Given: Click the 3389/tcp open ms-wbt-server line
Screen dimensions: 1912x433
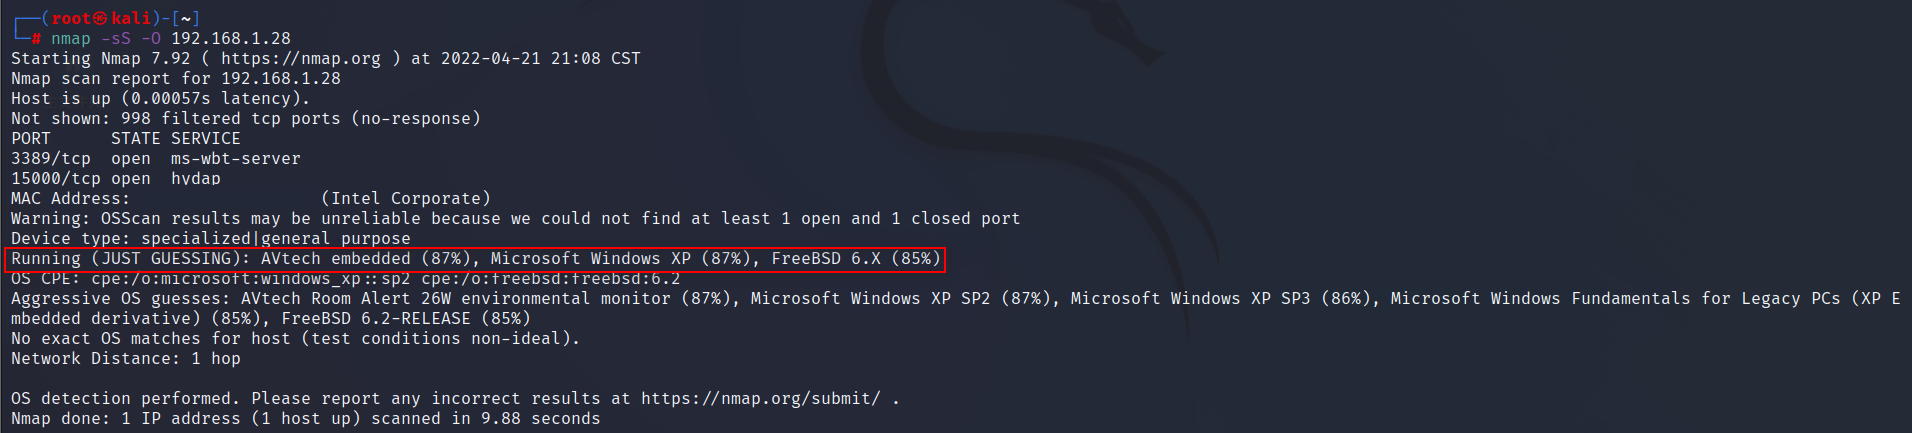Looking at the screenshot, I should point(156,158).
